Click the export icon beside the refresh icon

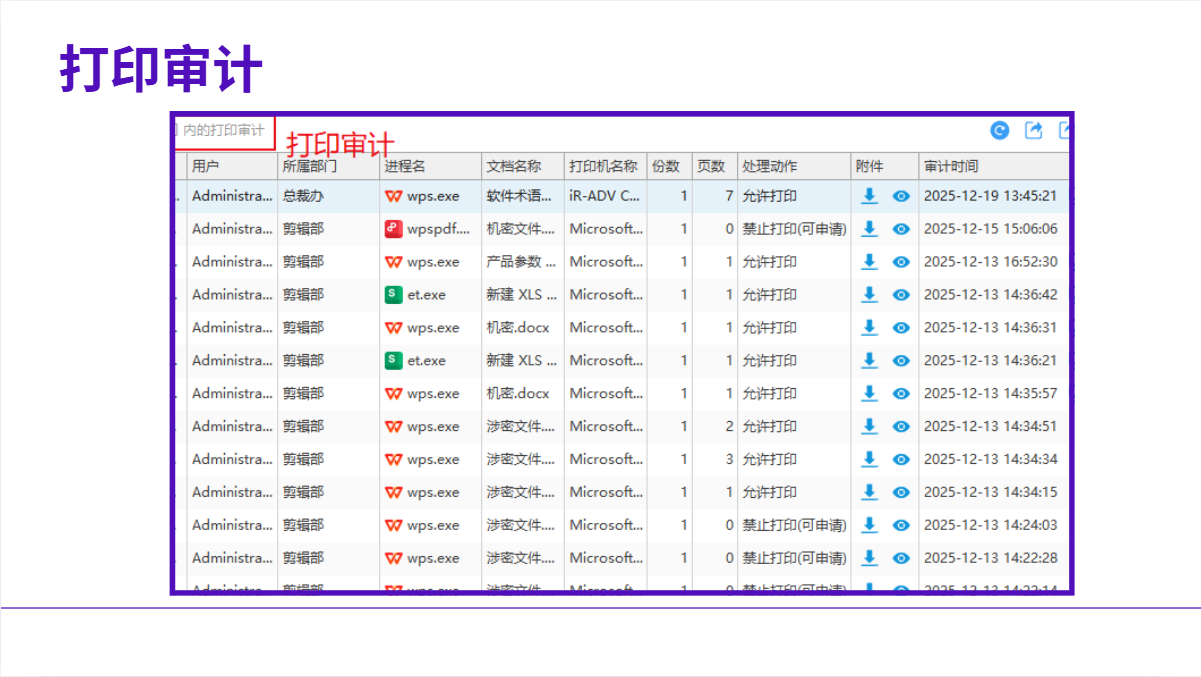point(1034,130)
